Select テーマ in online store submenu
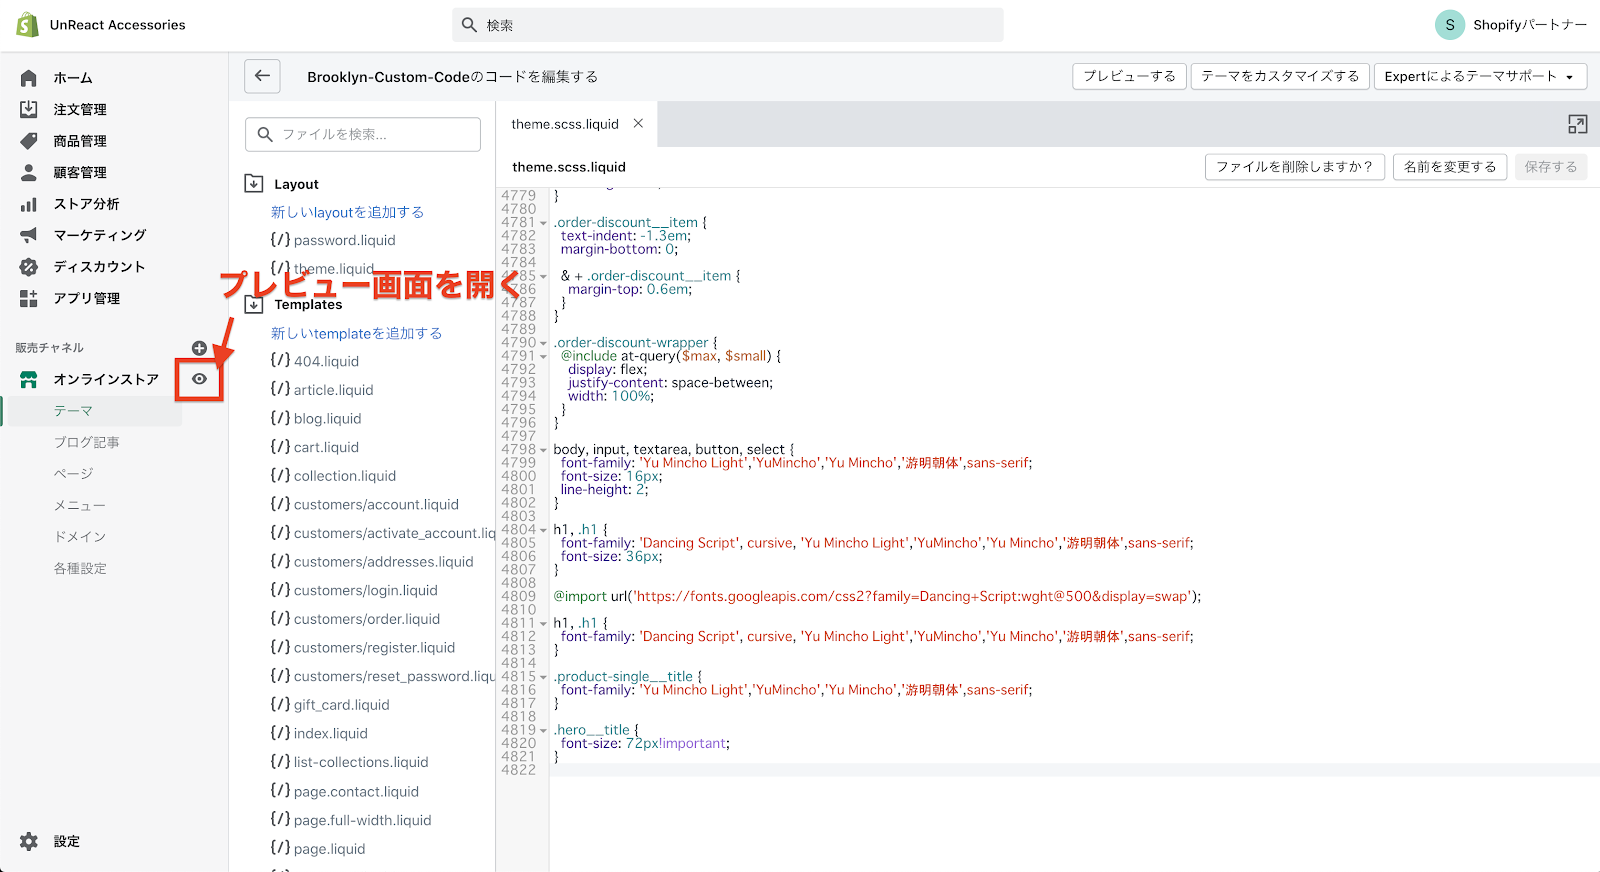Screen dimensions: 1600x872 click(x=73, y=411)
